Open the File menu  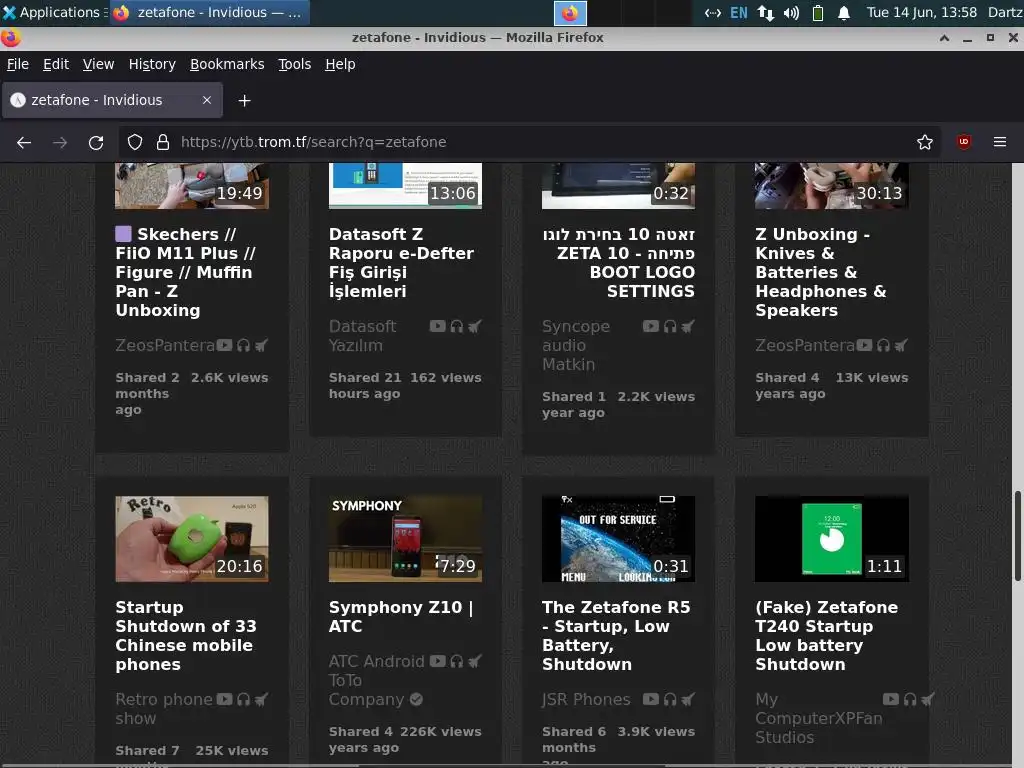point(18,64)
